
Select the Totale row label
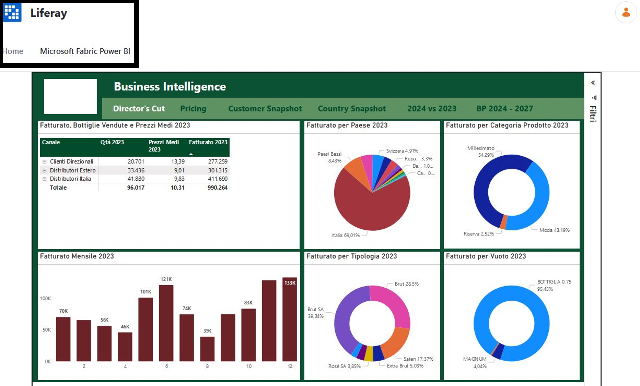[x=58, y=188]
